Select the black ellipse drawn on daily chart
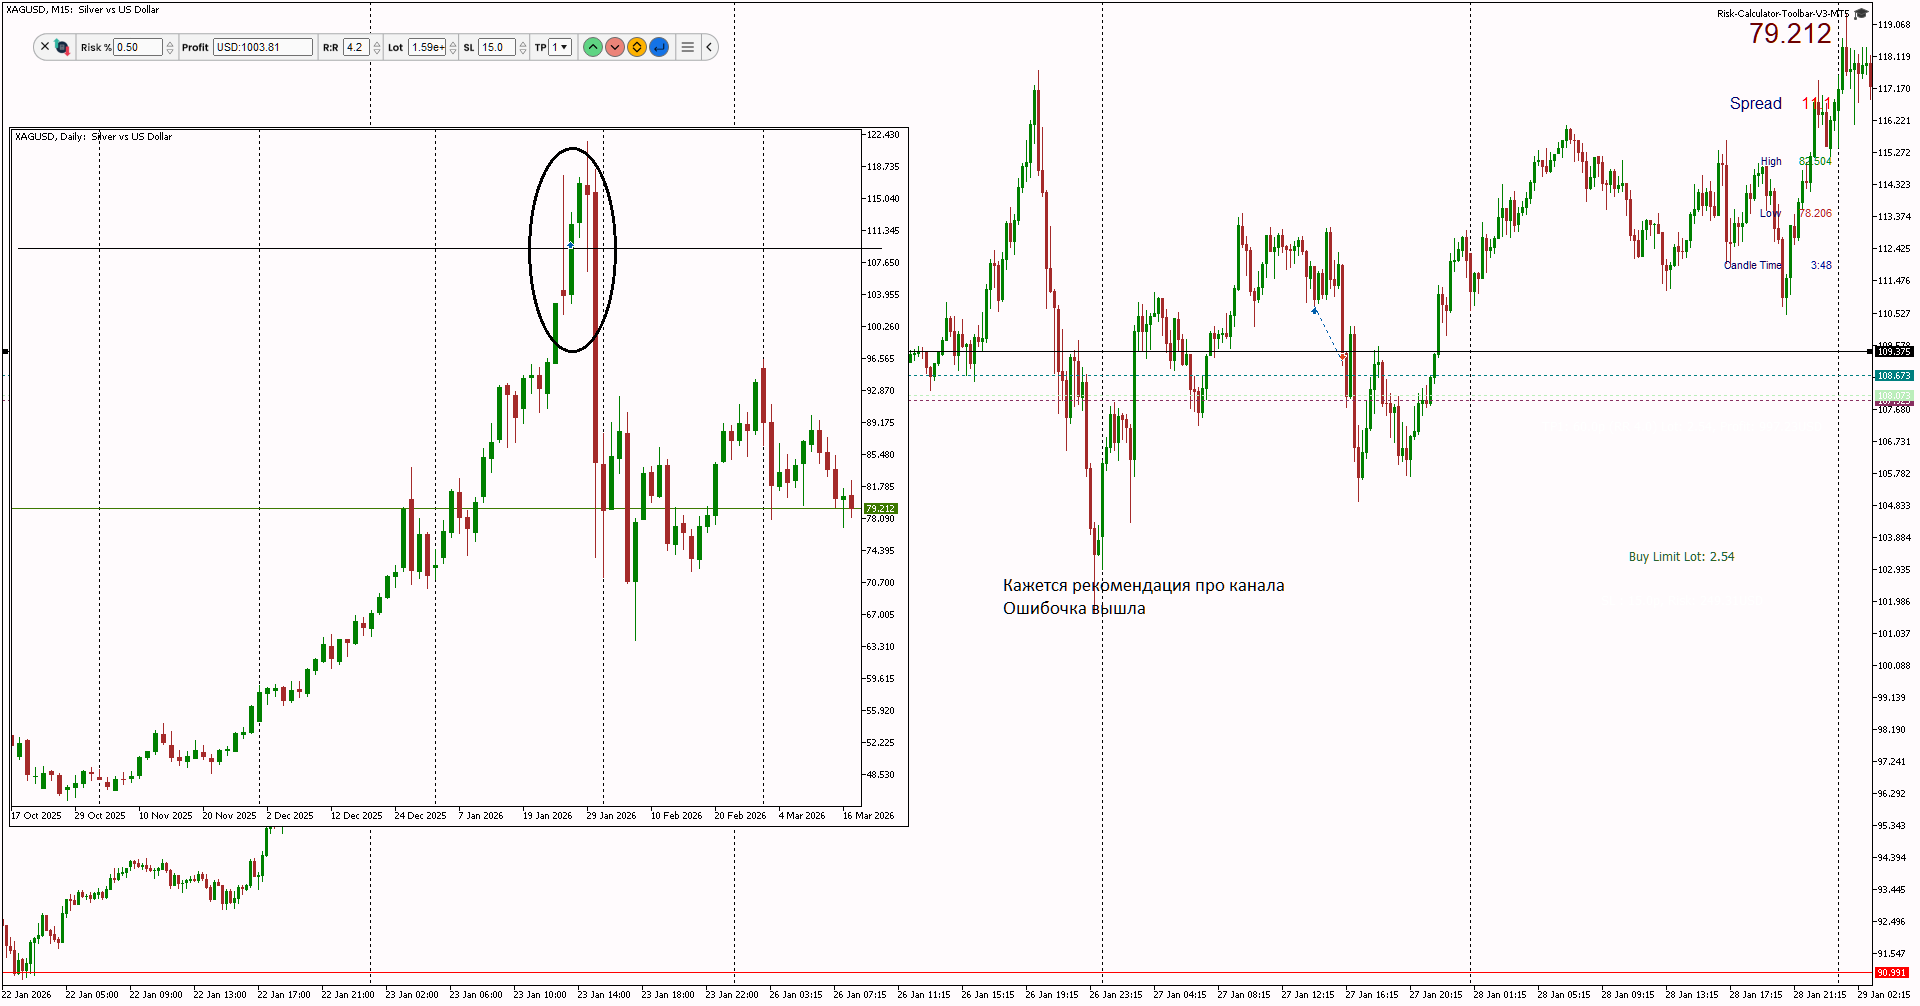The height and width of the screenshot is (1006, 1920). (572, 250)
